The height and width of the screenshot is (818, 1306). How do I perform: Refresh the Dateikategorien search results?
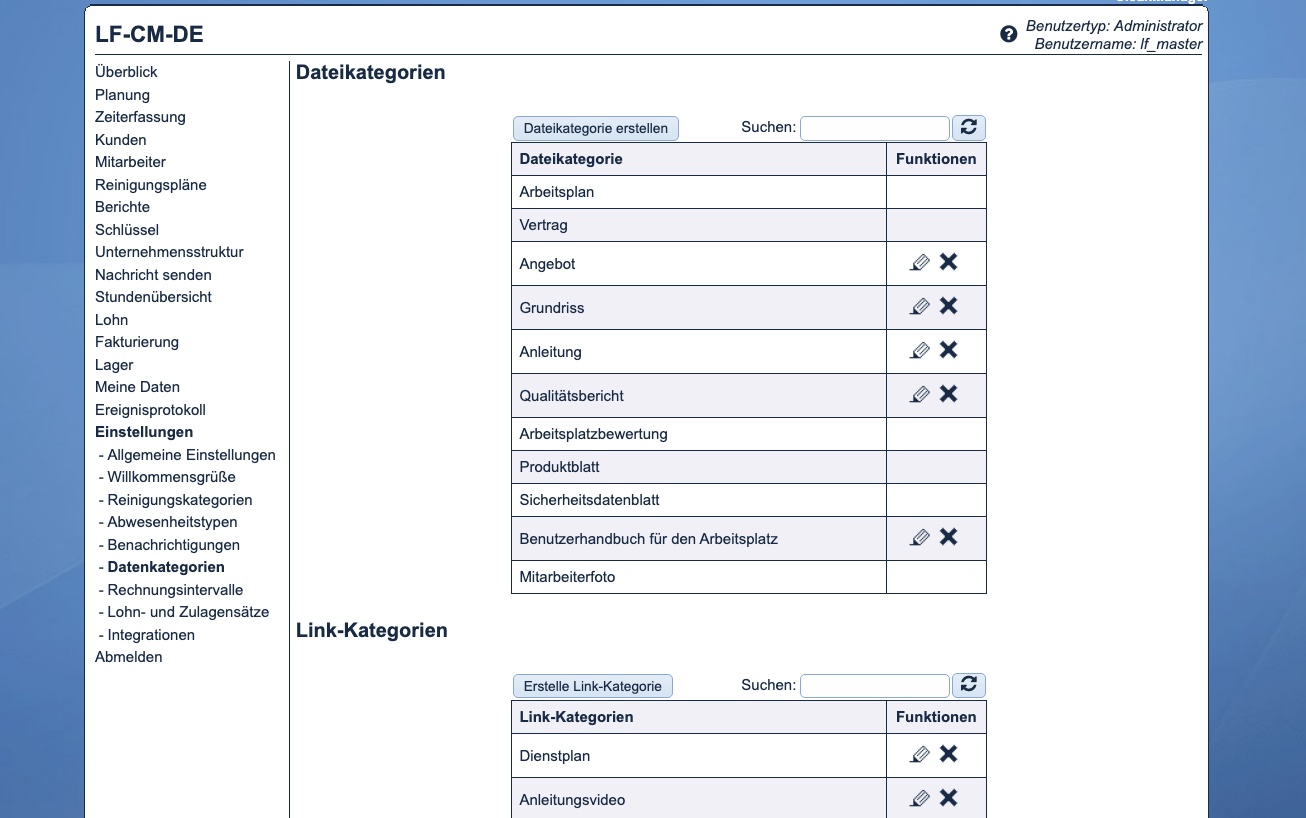(x=967, y=127)
